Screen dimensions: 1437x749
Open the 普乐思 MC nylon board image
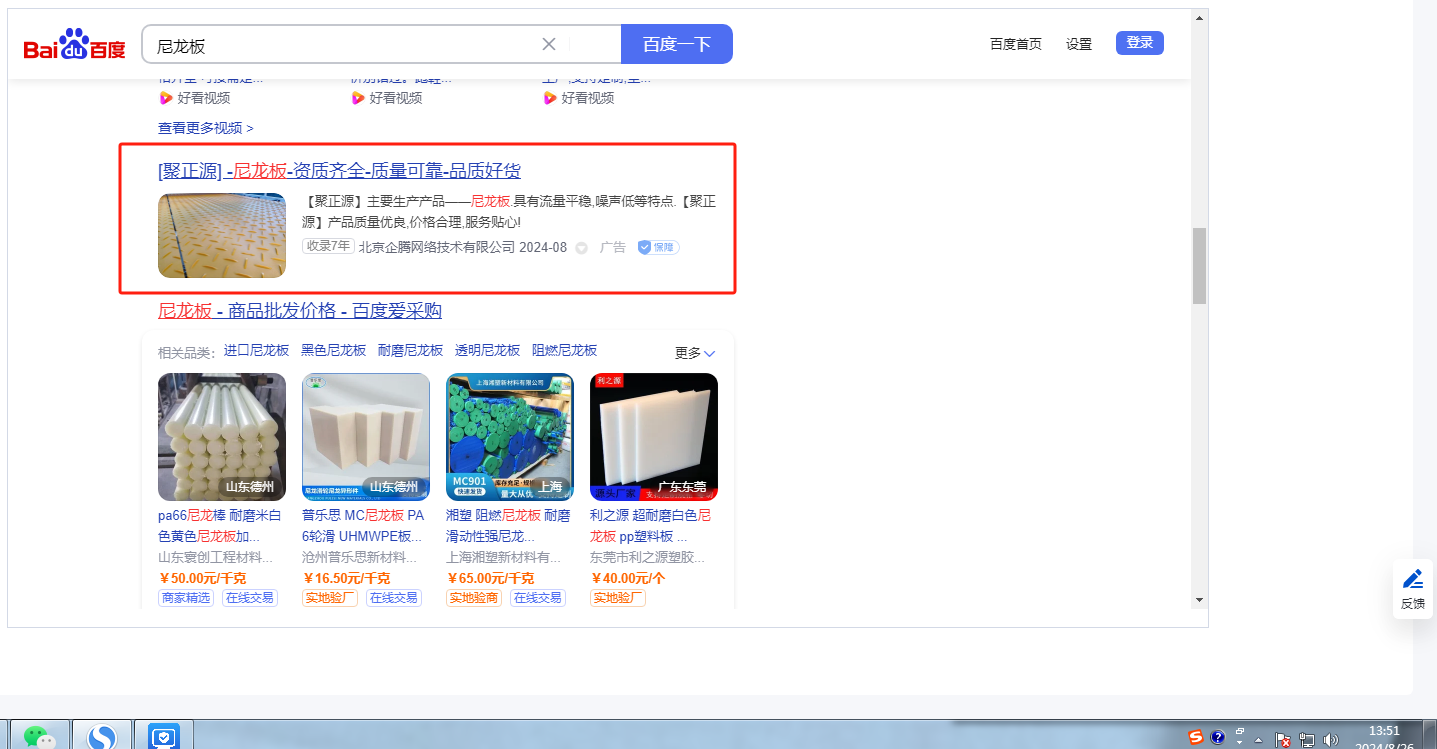point(366,437)
